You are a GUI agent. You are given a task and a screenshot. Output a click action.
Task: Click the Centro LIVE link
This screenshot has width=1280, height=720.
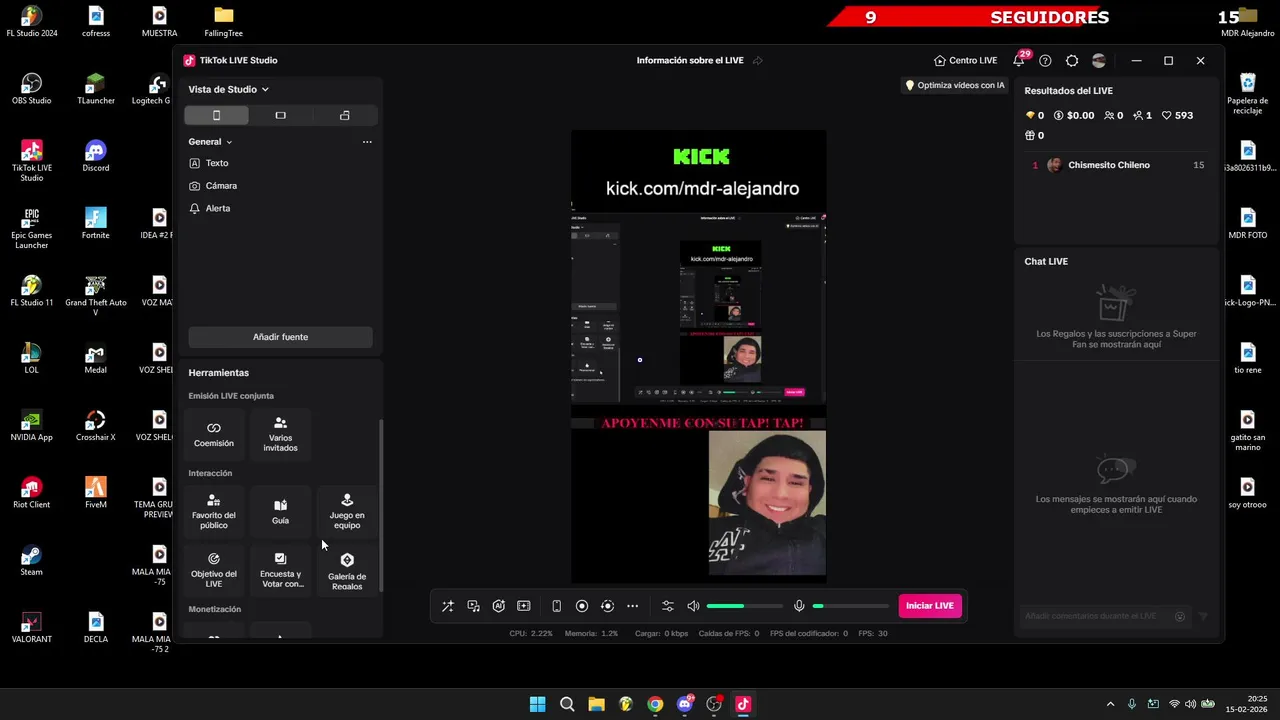point(965,60)
